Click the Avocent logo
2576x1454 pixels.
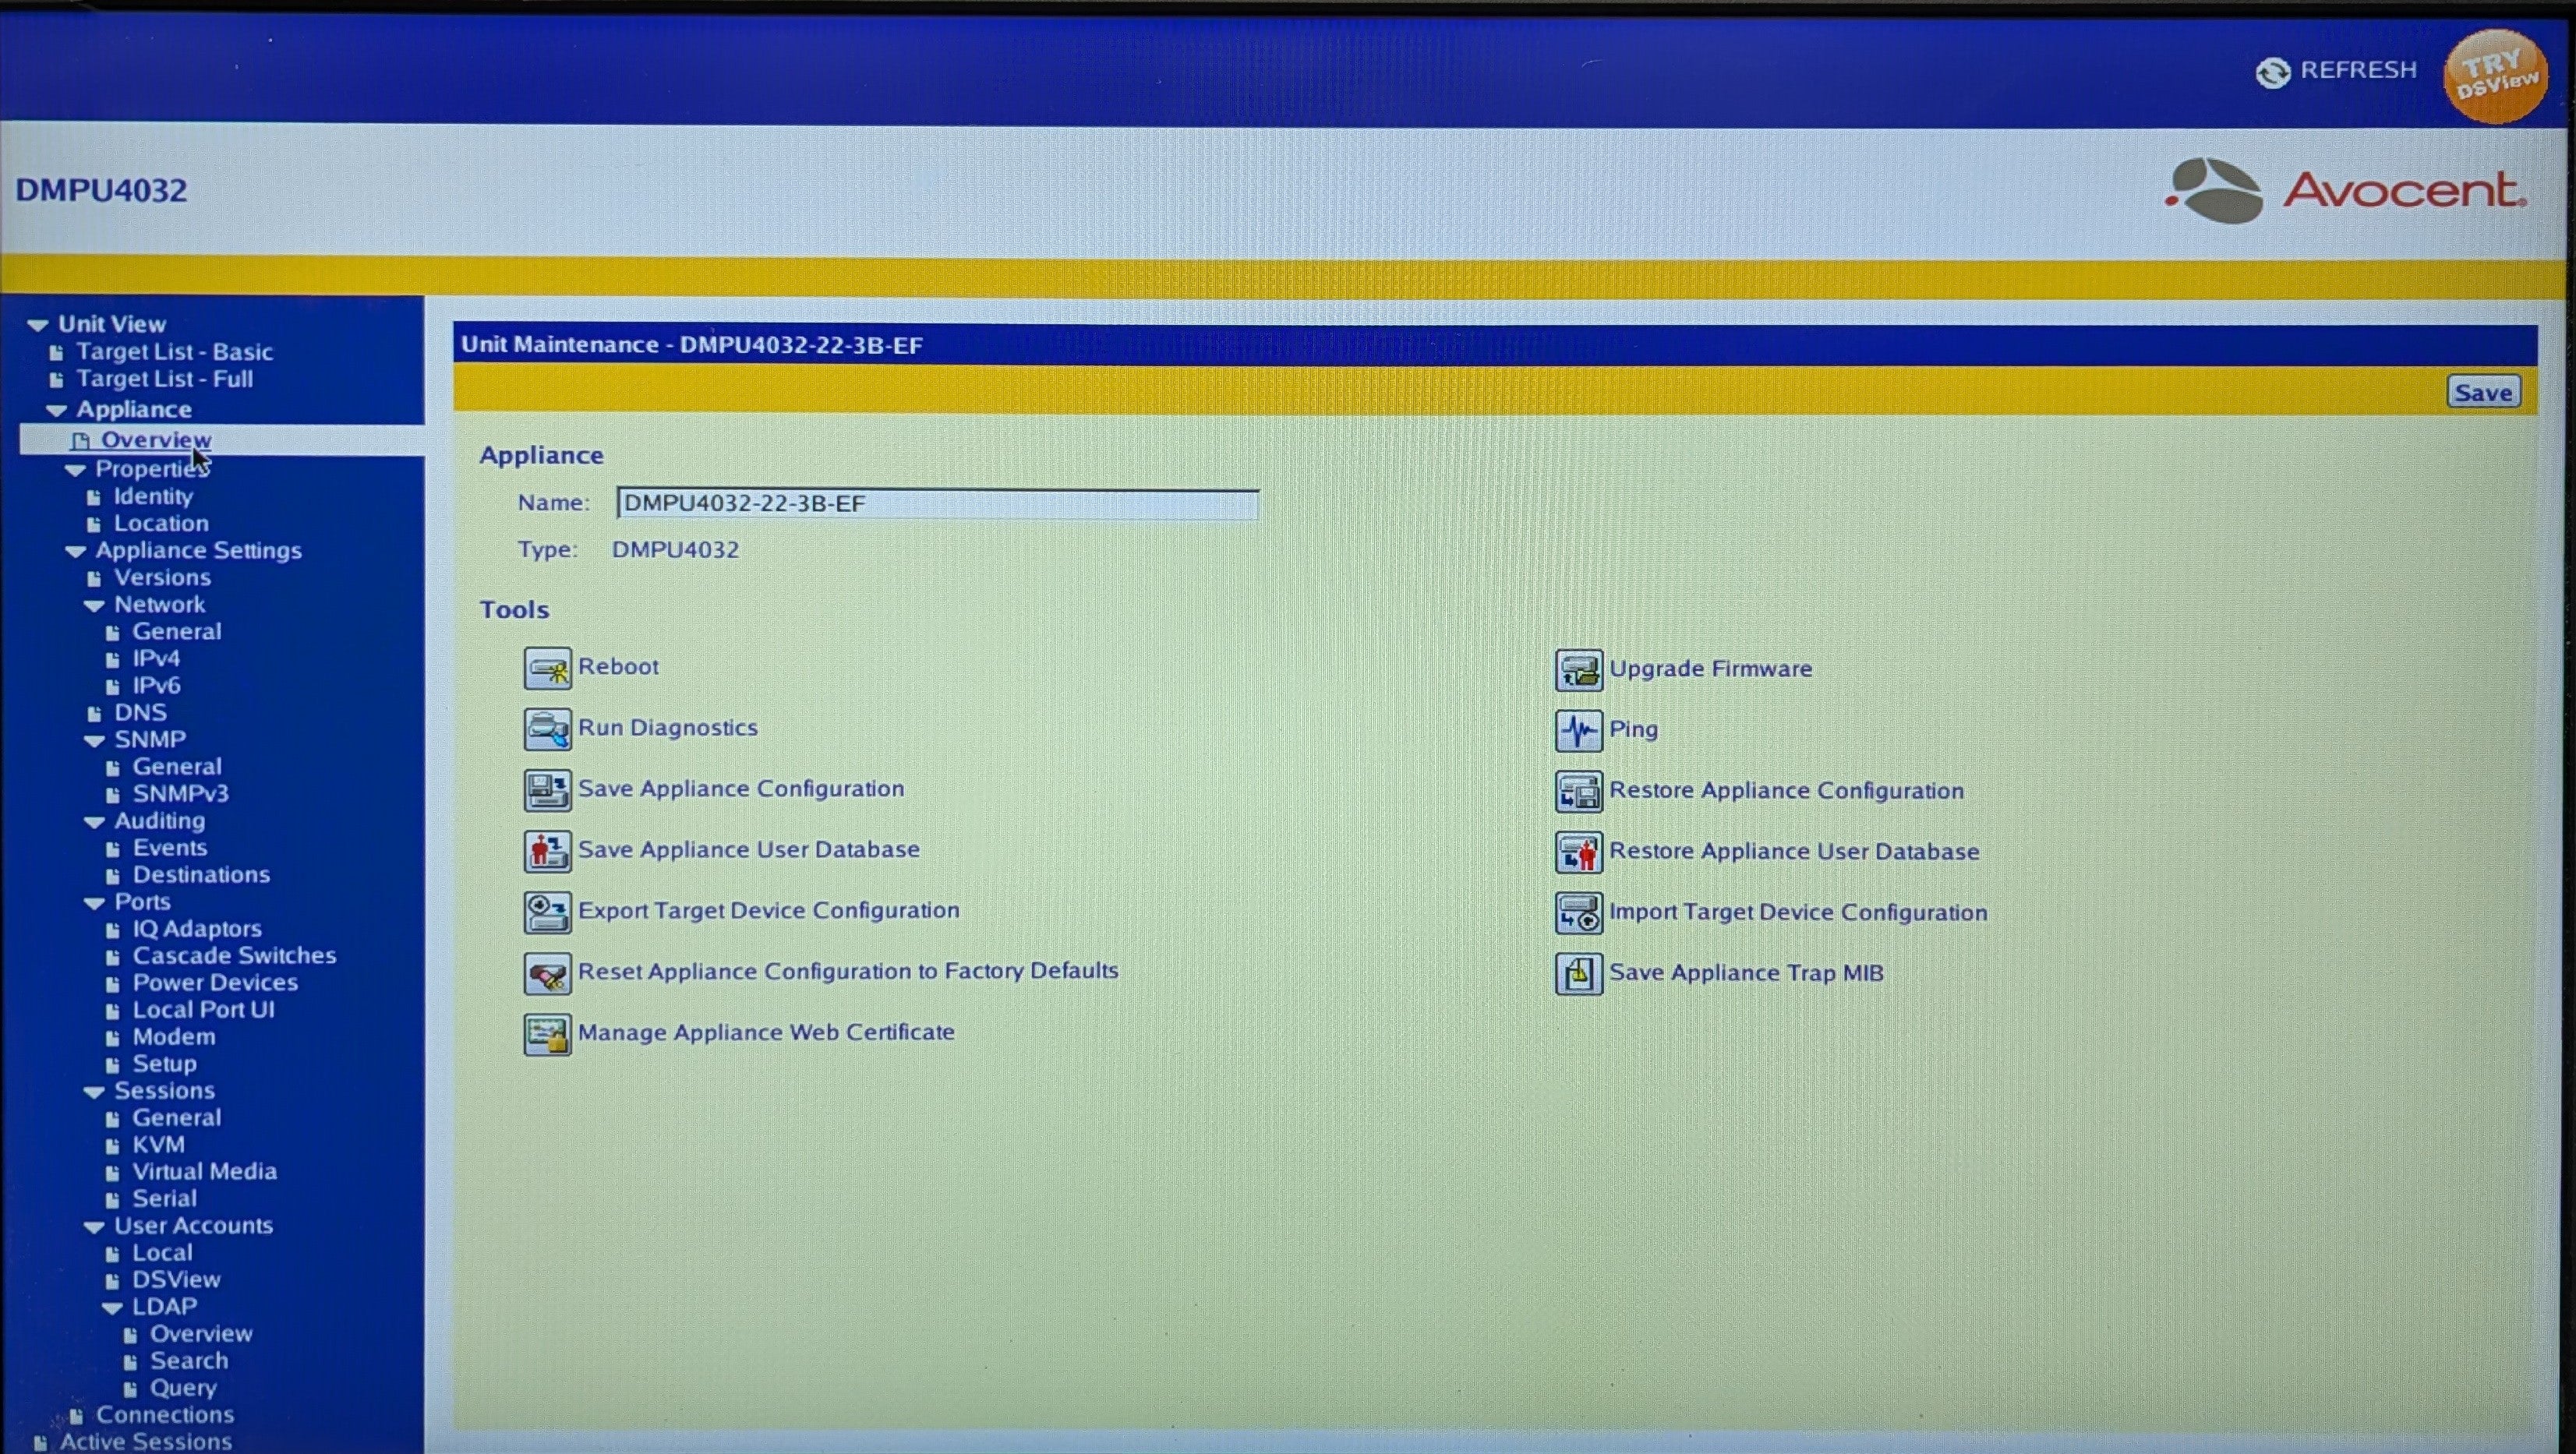click(x=2345, y=190)
